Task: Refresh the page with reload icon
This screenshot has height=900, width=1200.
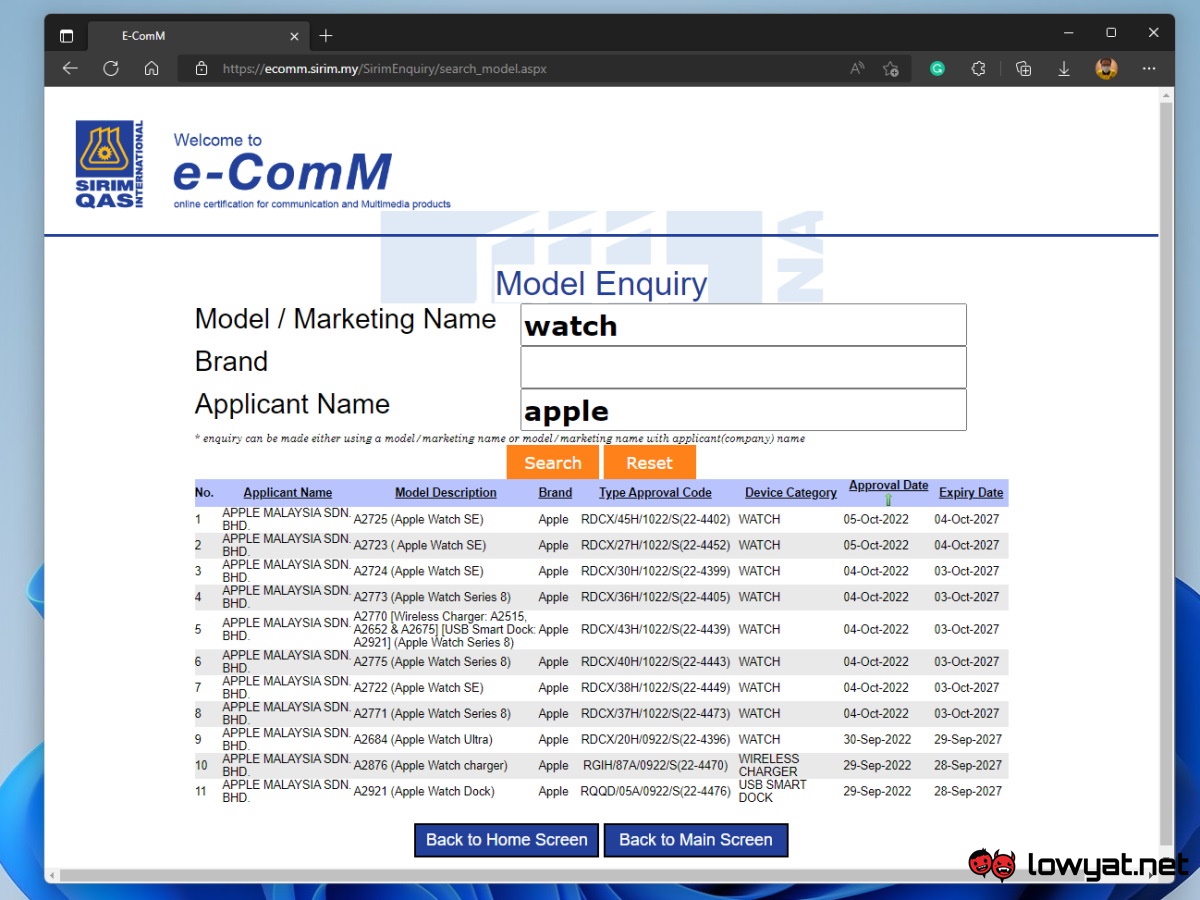Action: [111, 69]
